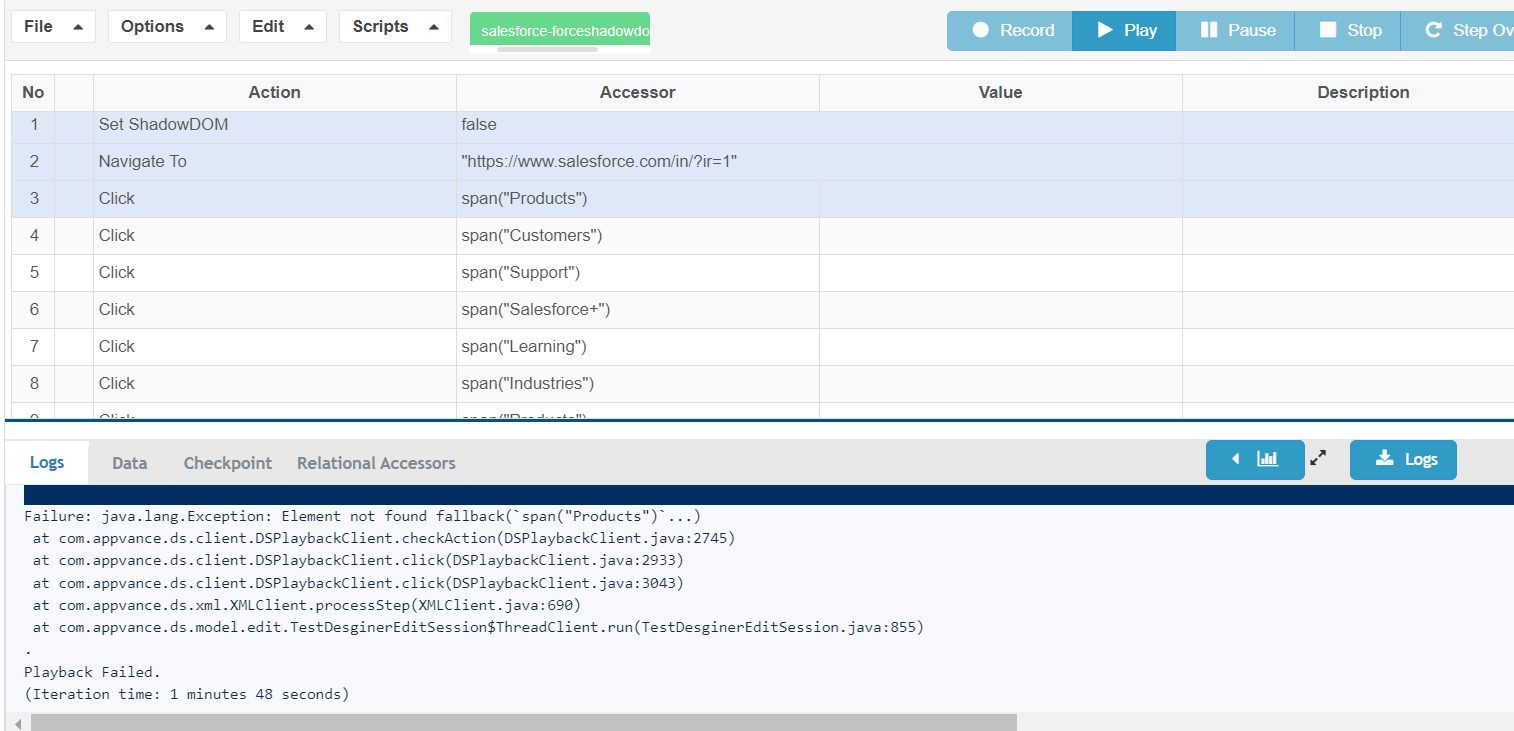1514x731 pixels.
Task: Click the Pause button
Action: point(1235,31)
